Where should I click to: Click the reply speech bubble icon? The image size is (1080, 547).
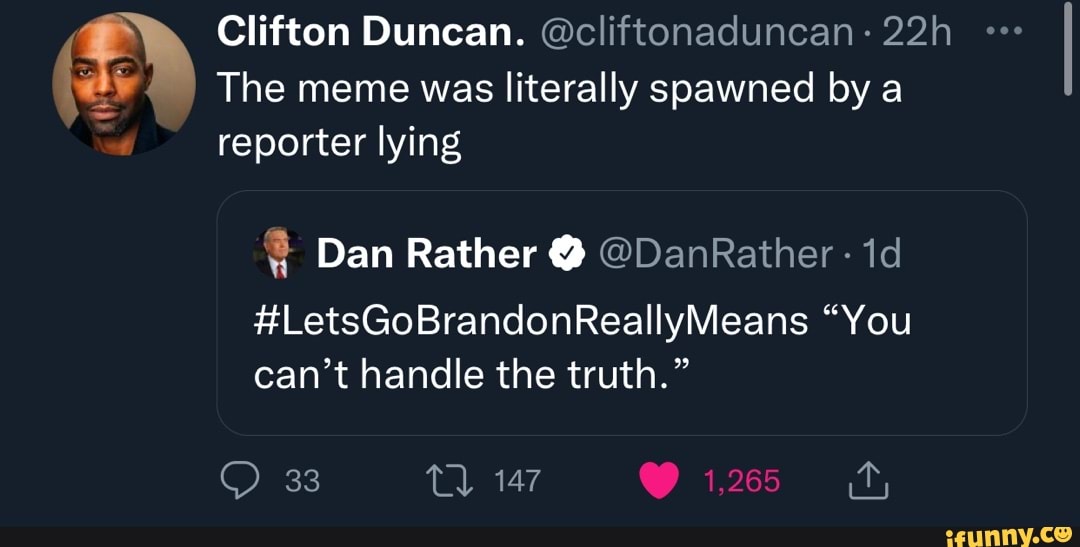[x=238, y=482]
